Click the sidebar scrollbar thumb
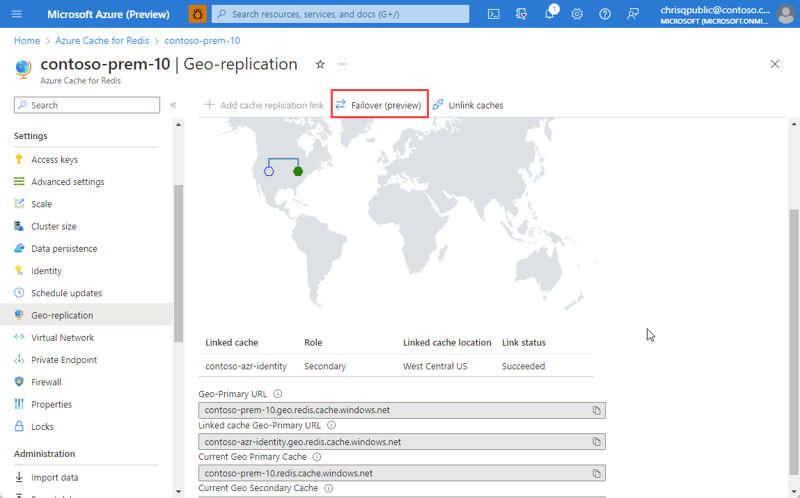The width and height of the screenshot is (800, 498). coord(178,263)
